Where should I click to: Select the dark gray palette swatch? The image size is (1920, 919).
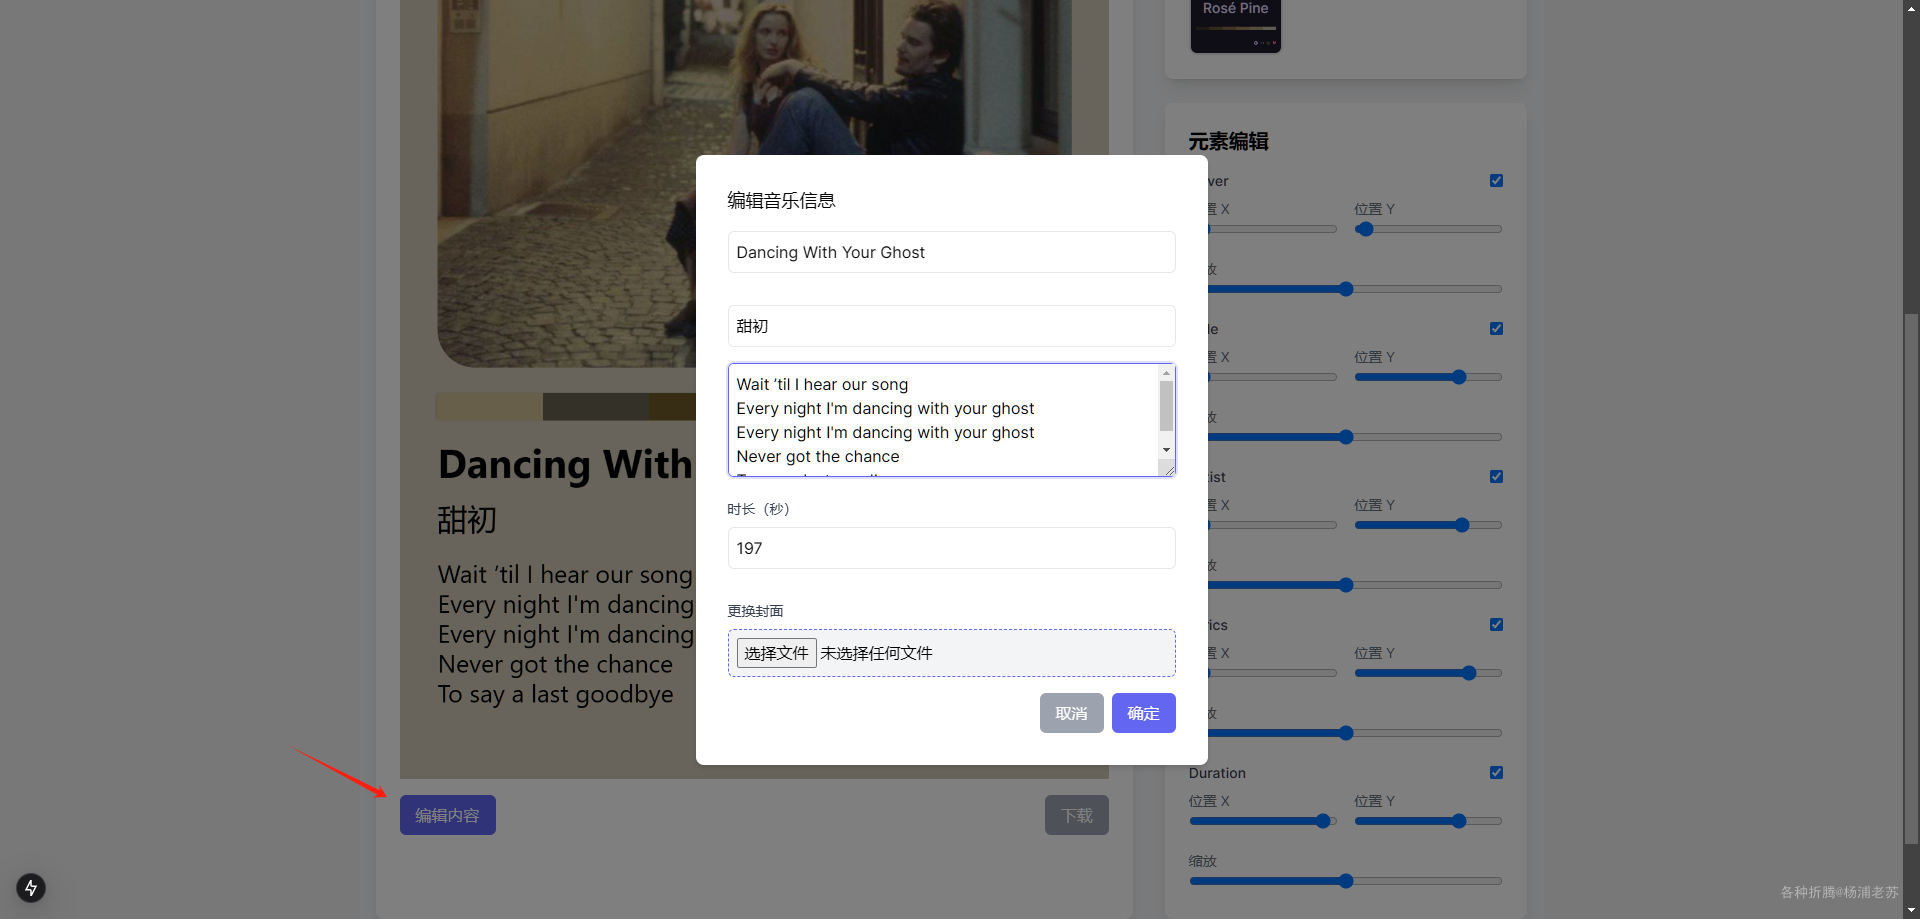[596, 406]
